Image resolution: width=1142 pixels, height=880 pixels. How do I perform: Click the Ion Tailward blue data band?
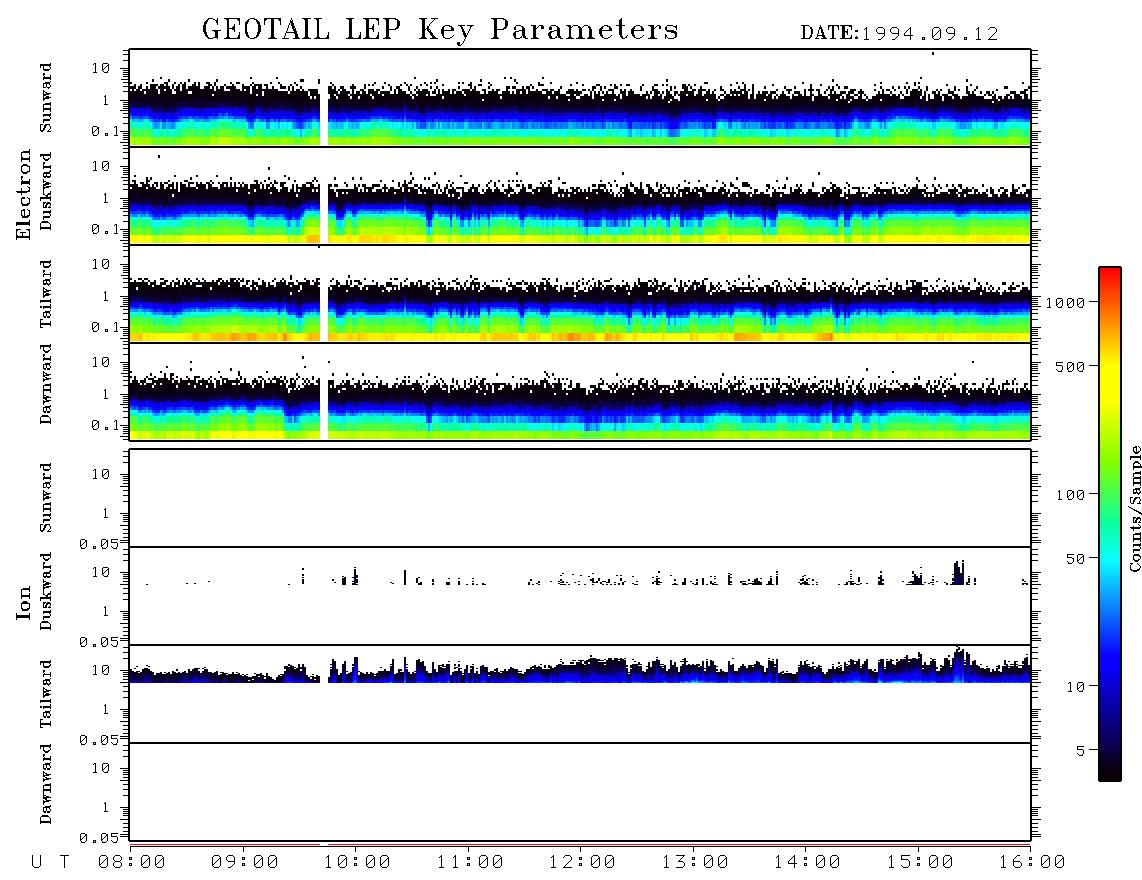pyautogui.click(x=580, y=673)
